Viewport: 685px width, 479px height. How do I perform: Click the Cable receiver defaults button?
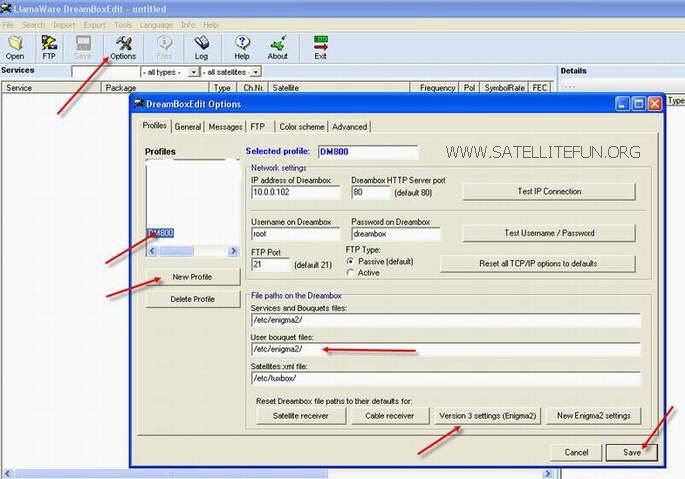coord(390,416)
